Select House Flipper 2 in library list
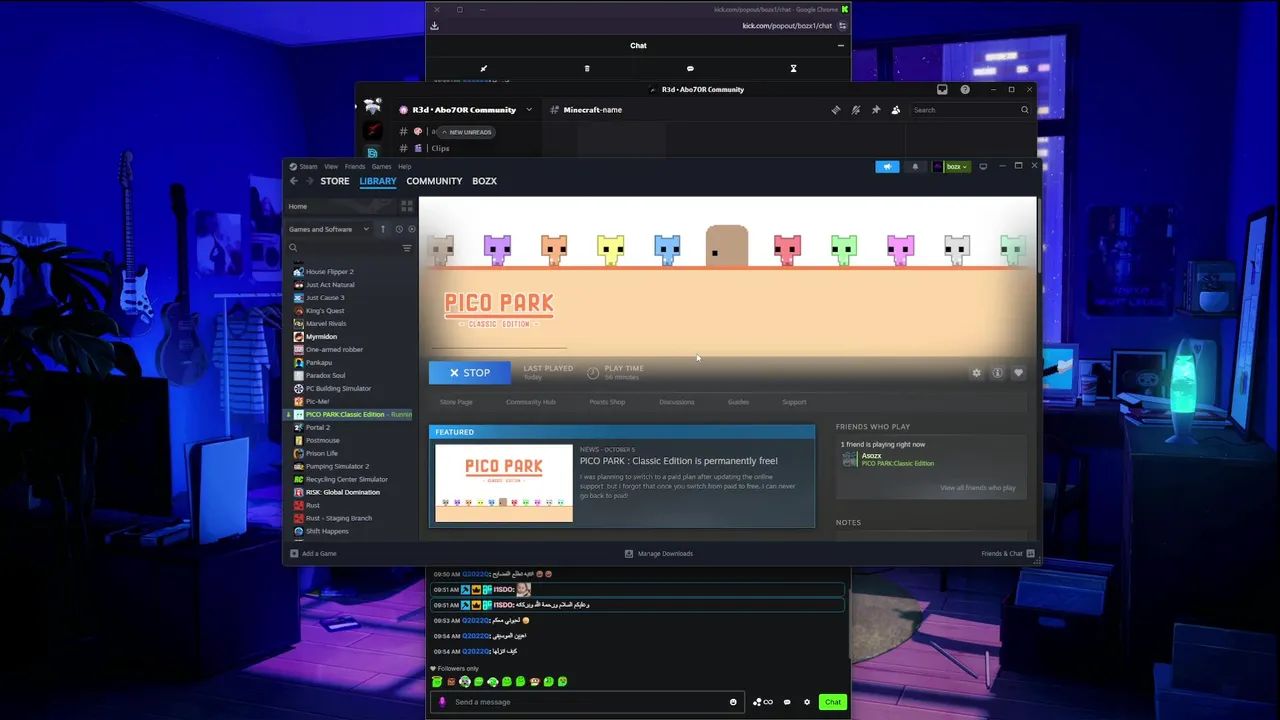This screenshot has height=720, width=1280. (x=329, y=272)
